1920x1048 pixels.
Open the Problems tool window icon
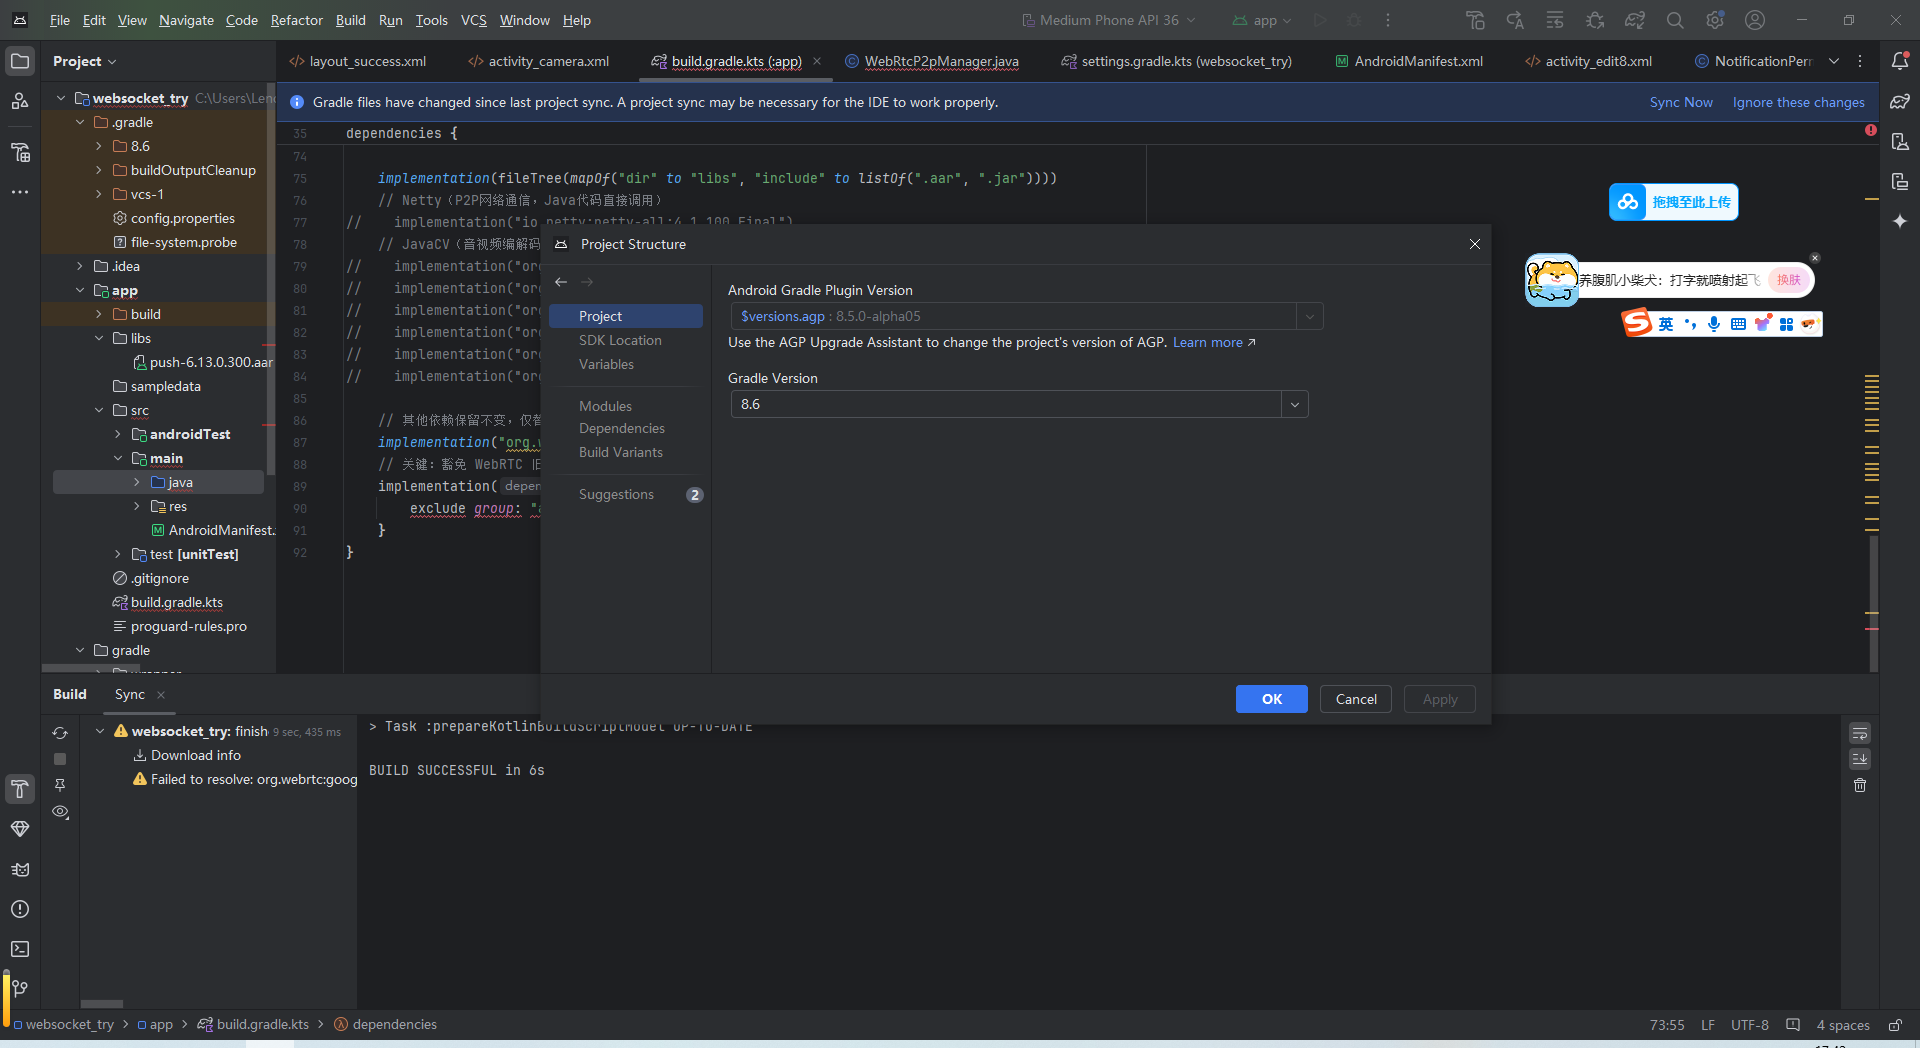pos(20,909)
